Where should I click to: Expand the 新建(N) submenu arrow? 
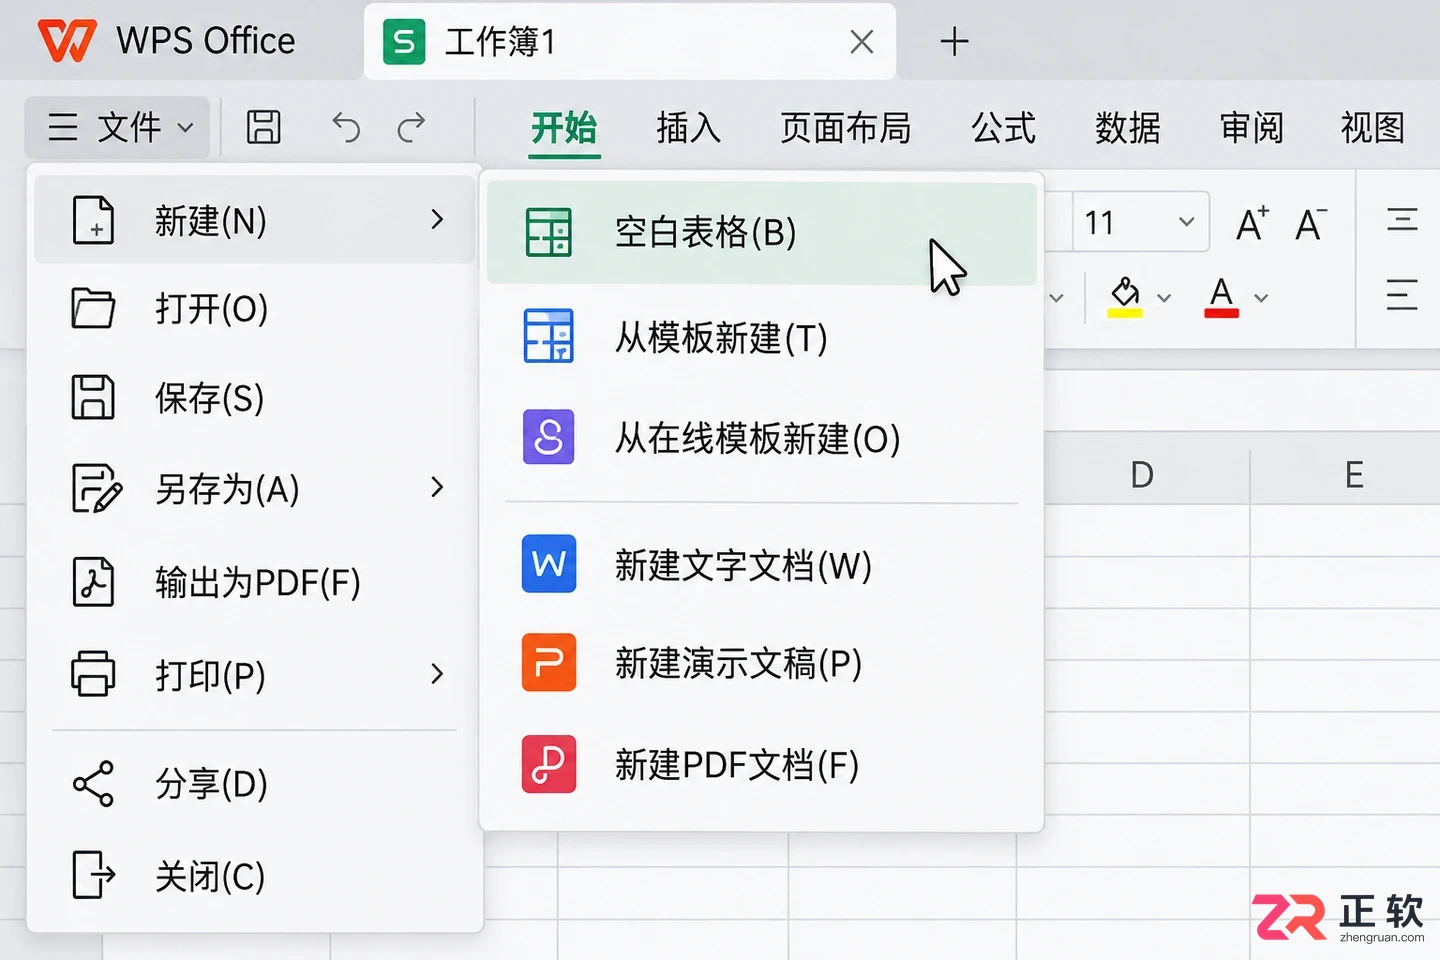pyautogui.click(x=437, y=219)
